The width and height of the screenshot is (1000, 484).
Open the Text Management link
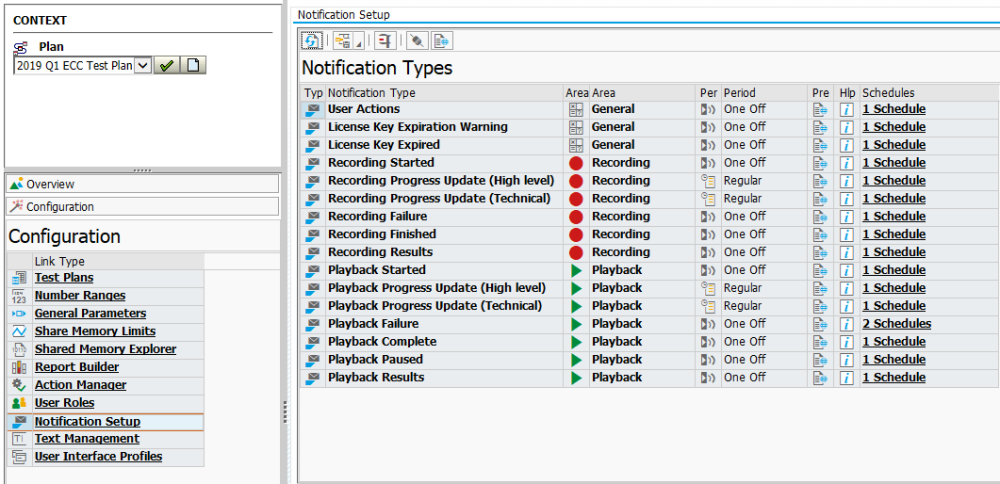click(x=87, y=439)
